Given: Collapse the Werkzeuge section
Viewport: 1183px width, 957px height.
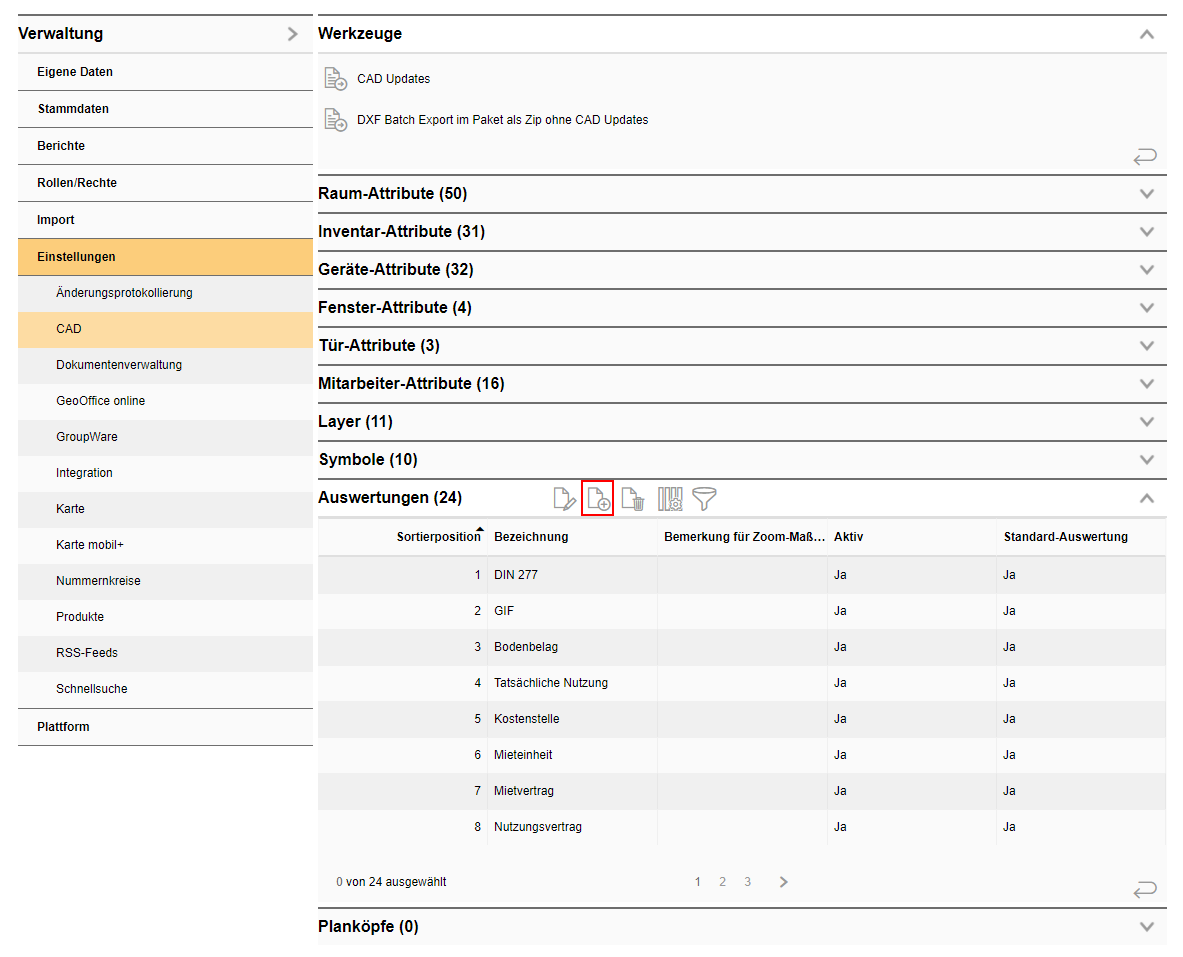Looking at the screenshot, I should tap(1146, 34).
